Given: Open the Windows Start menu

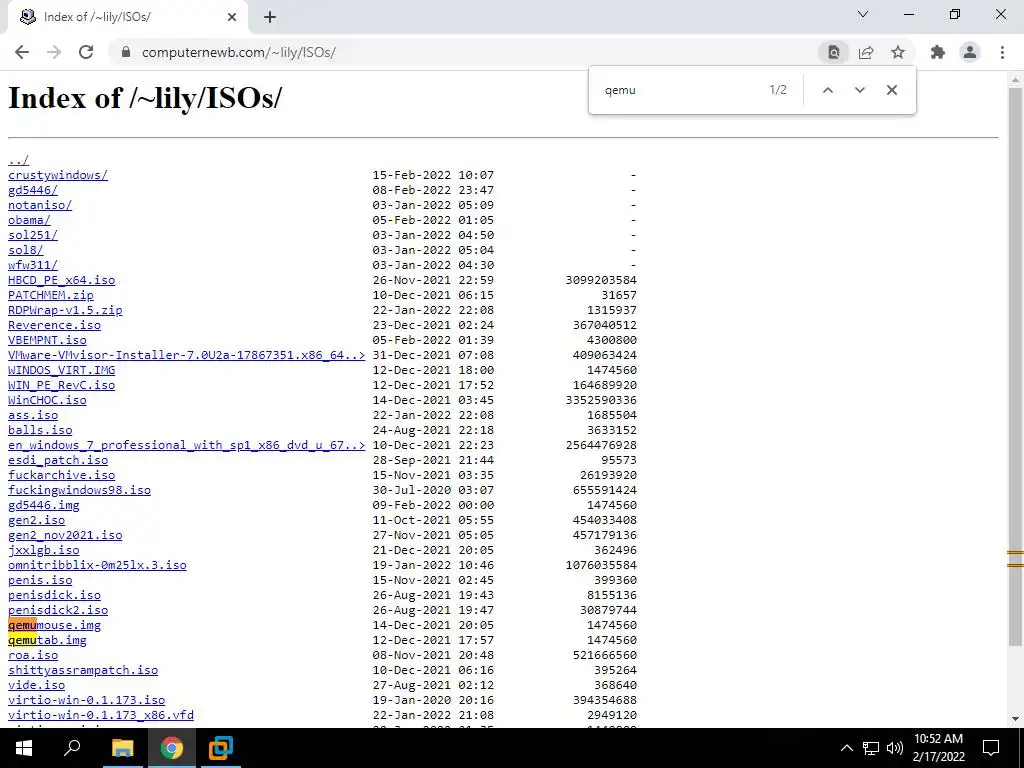Looking at the screenshot, I should [x=24, y=748].
